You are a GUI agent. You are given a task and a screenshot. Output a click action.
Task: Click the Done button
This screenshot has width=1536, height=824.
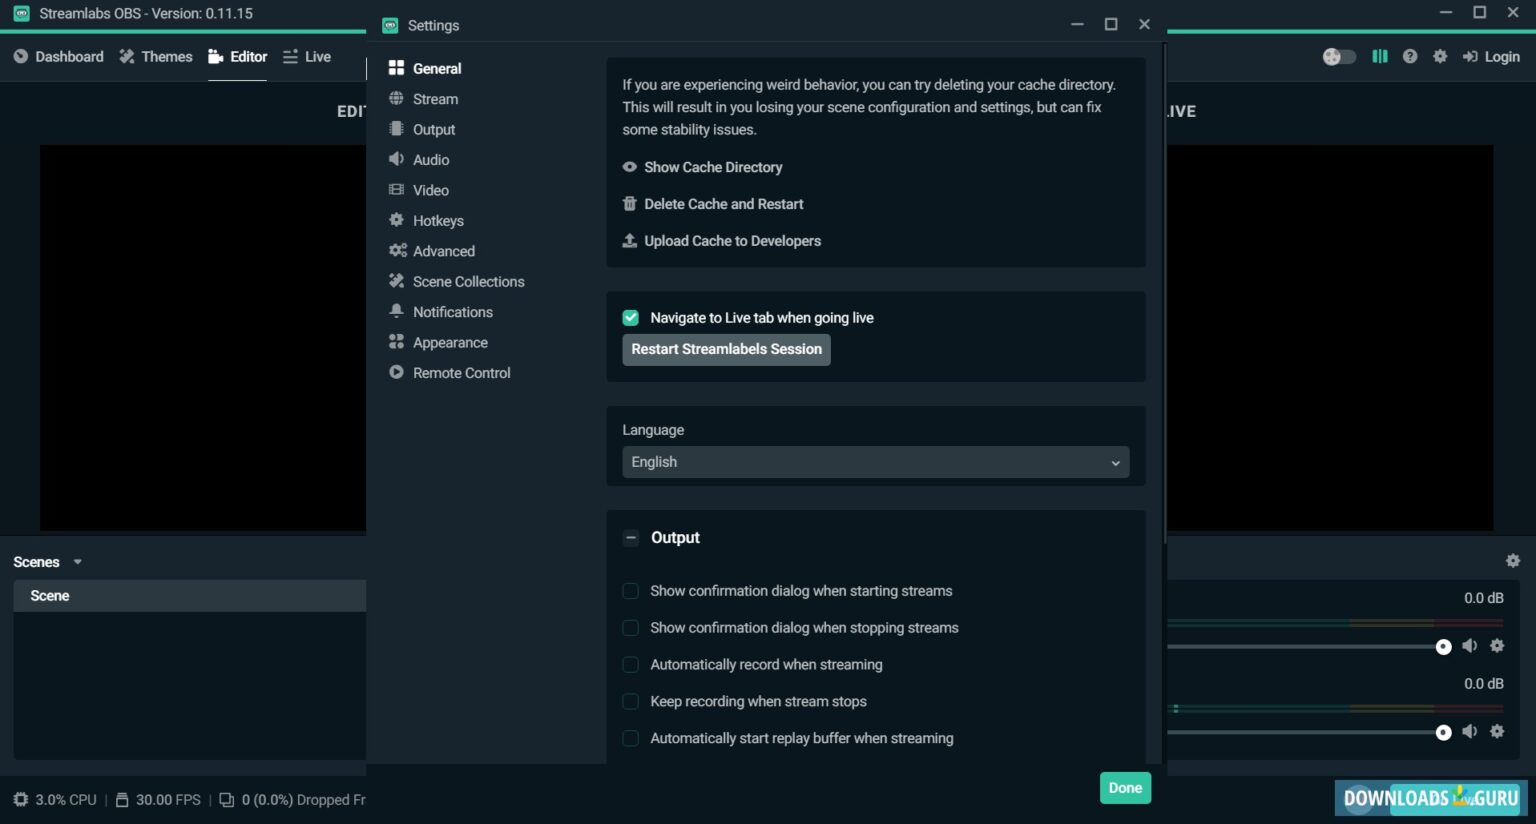coord(1125,788)
